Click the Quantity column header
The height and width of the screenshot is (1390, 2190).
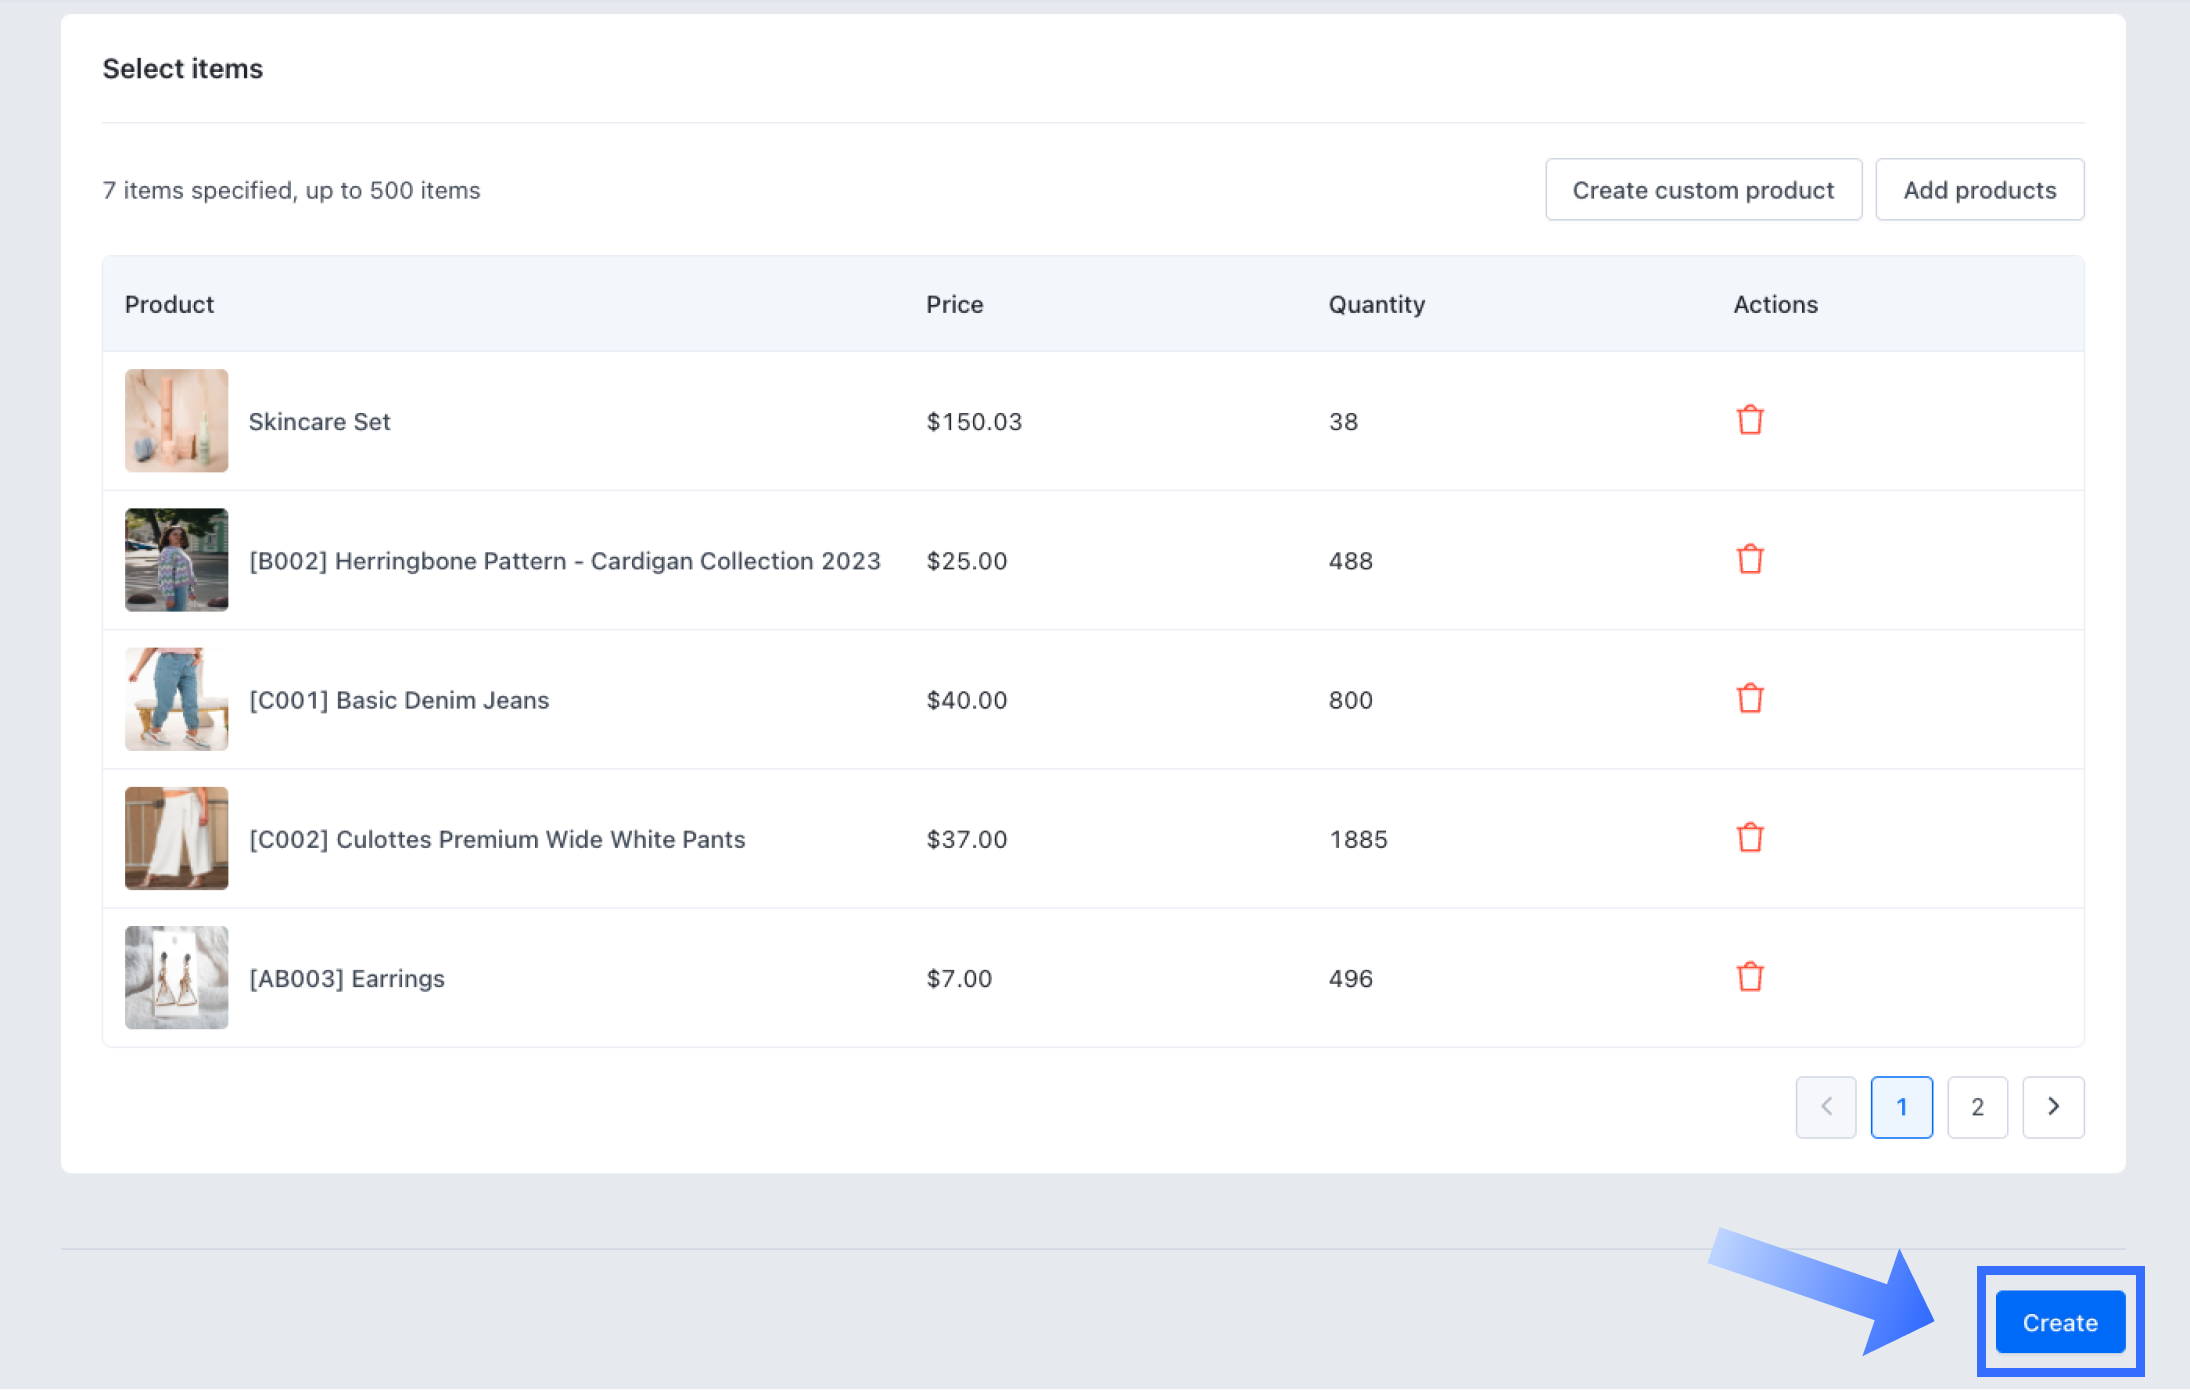[1376, 304]
